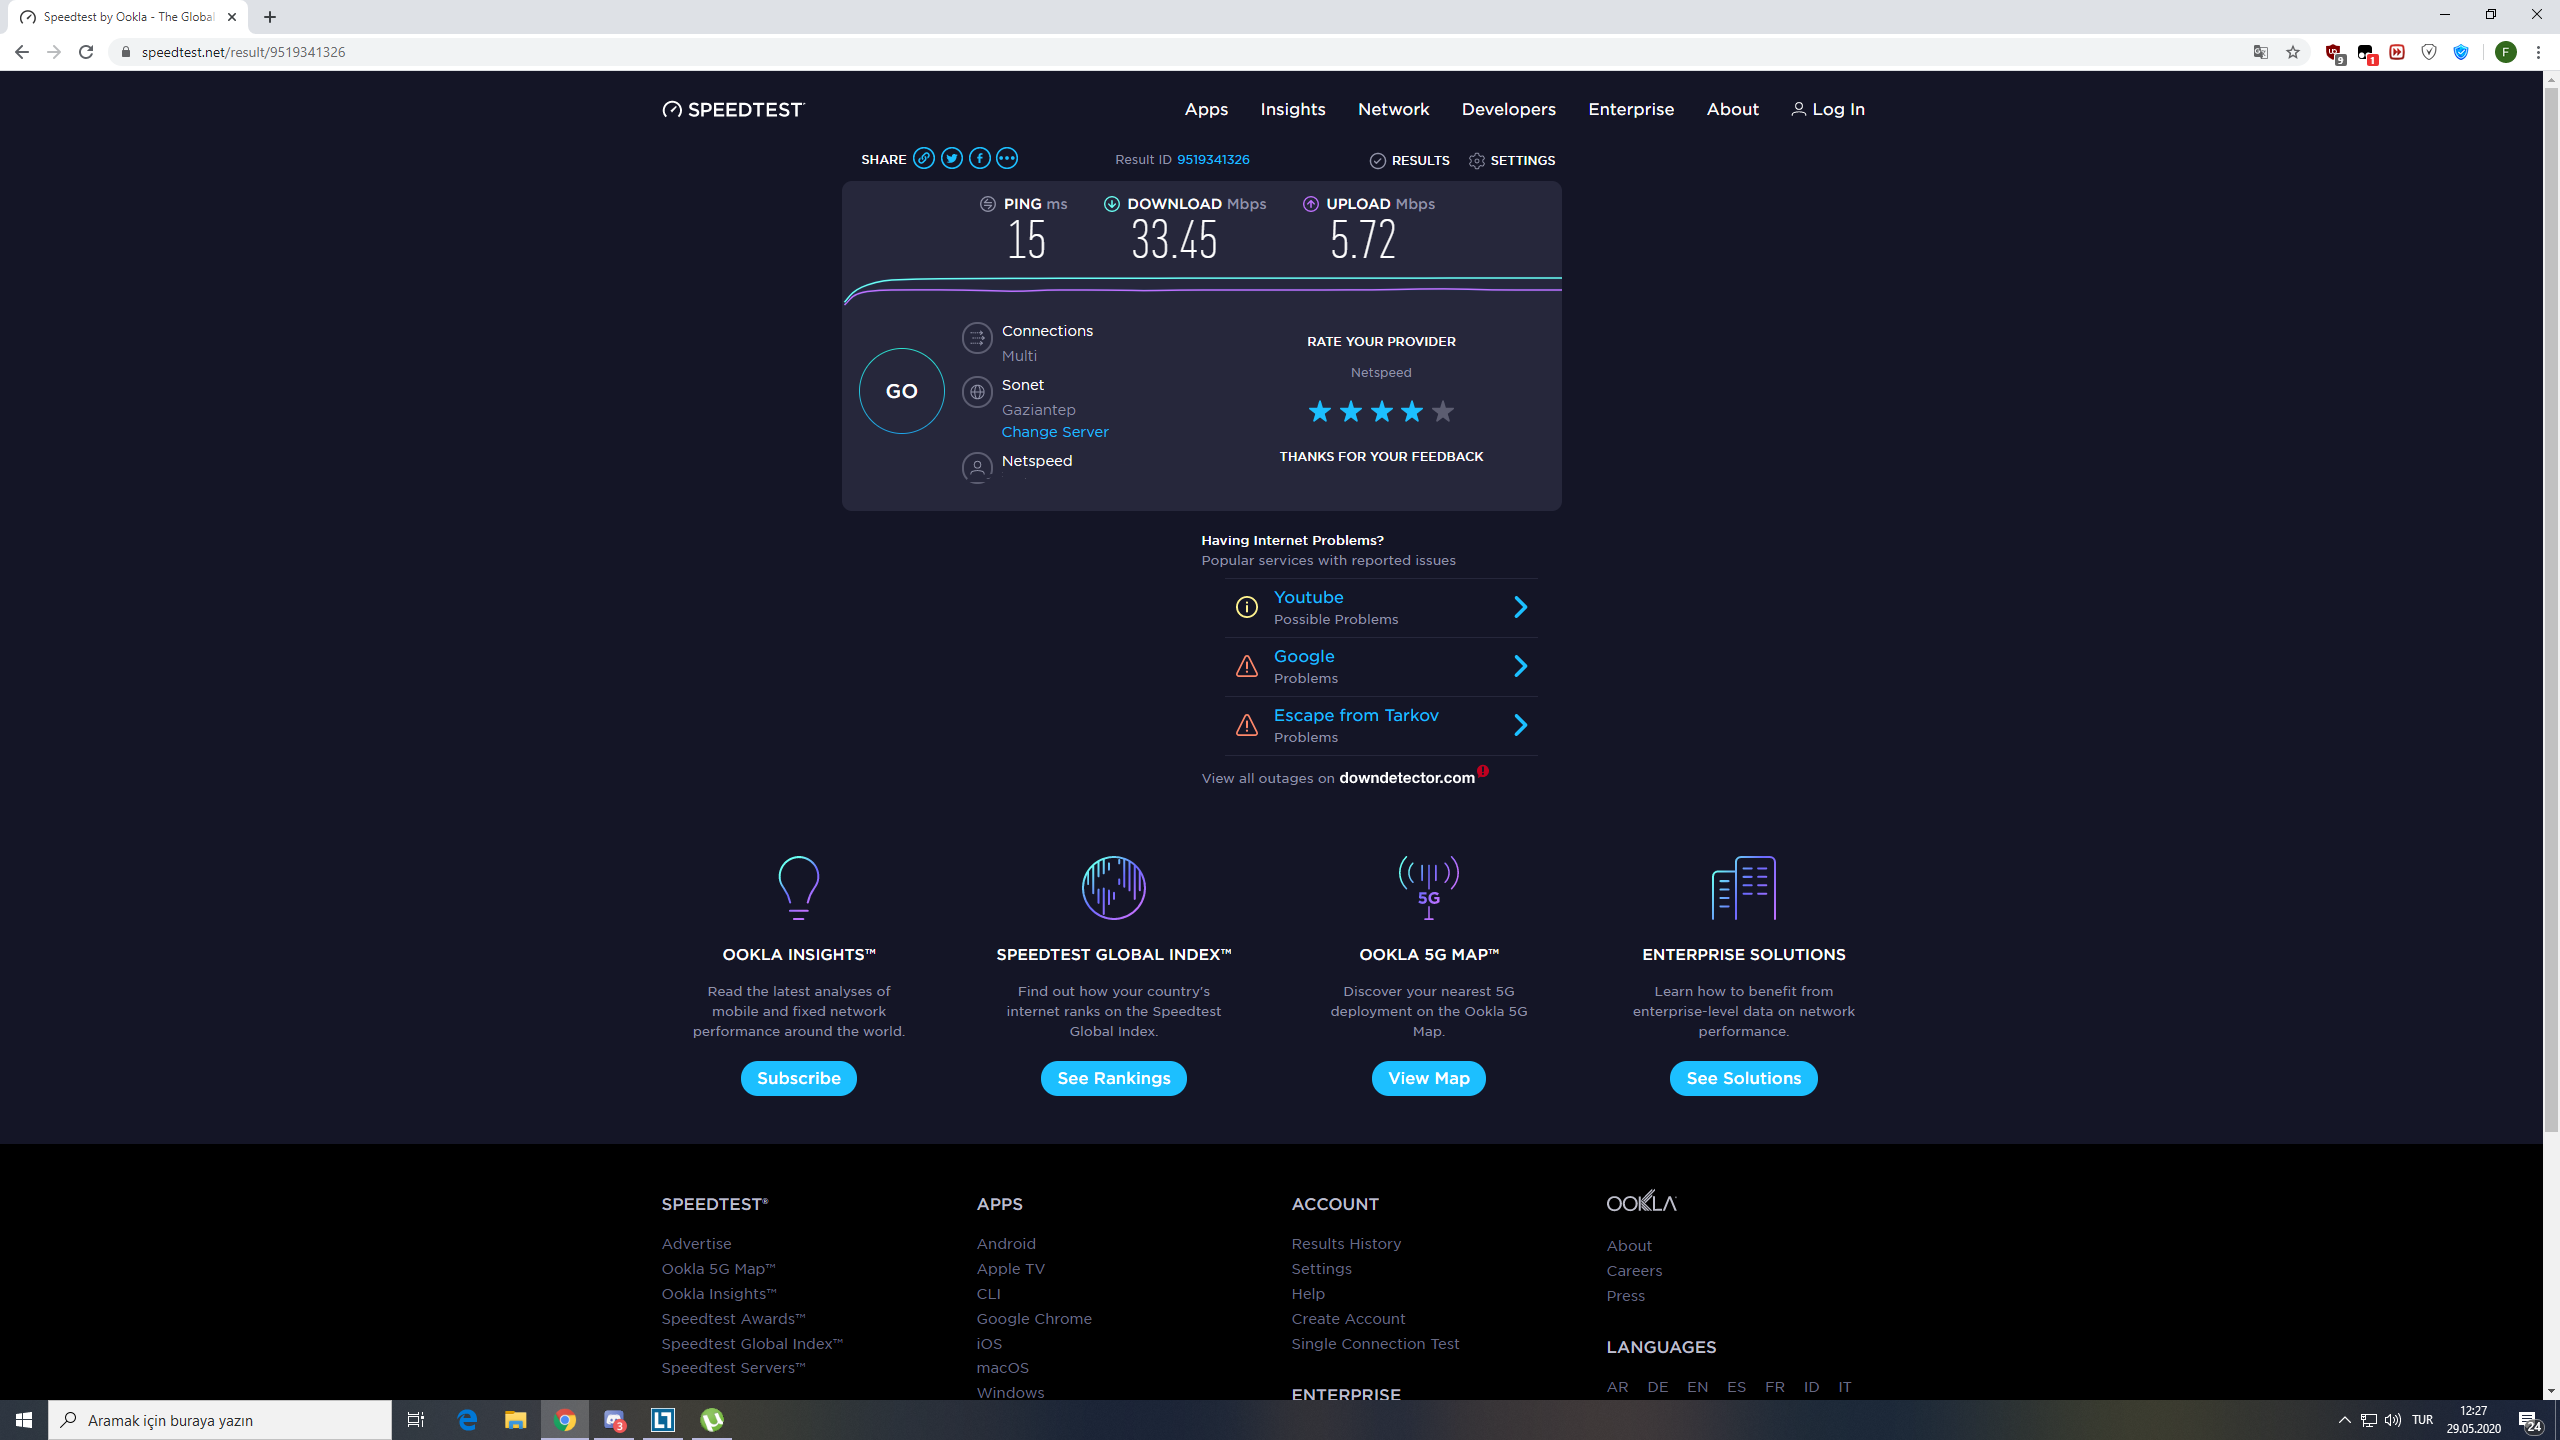This screenshot has height=1440, width=2560.
Task: Expand Escape from Tarkov problems arrow
Action: (1521, 725)
